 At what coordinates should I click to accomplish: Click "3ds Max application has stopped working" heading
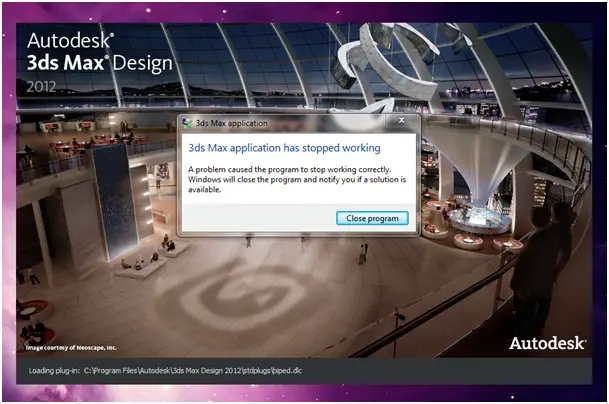point(284,148)
